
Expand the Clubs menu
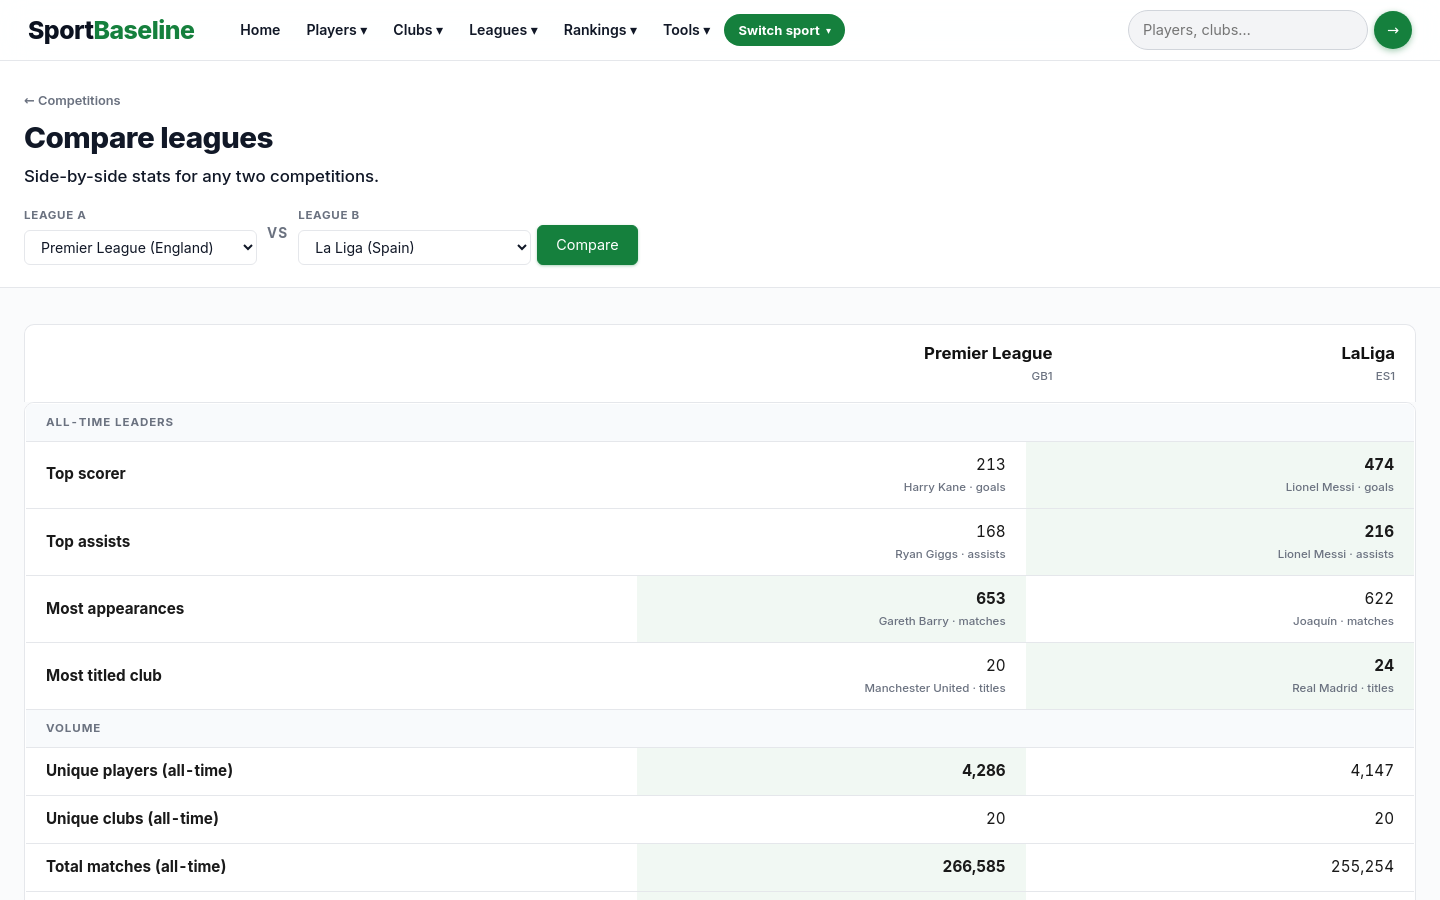418,30
